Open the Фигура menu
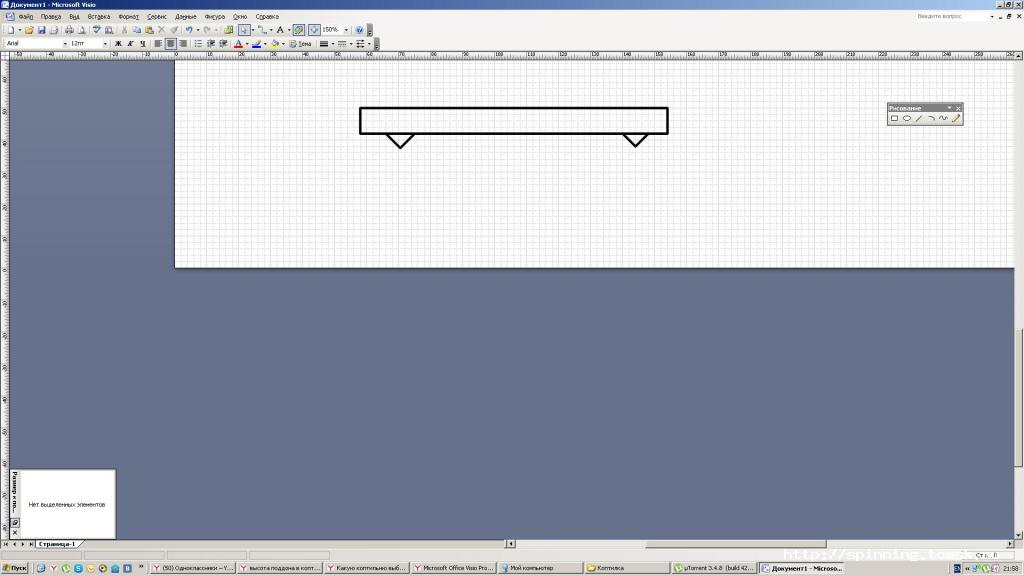Screen dimensions: 1024x576 pyautogui.click(x=214, y=17)
